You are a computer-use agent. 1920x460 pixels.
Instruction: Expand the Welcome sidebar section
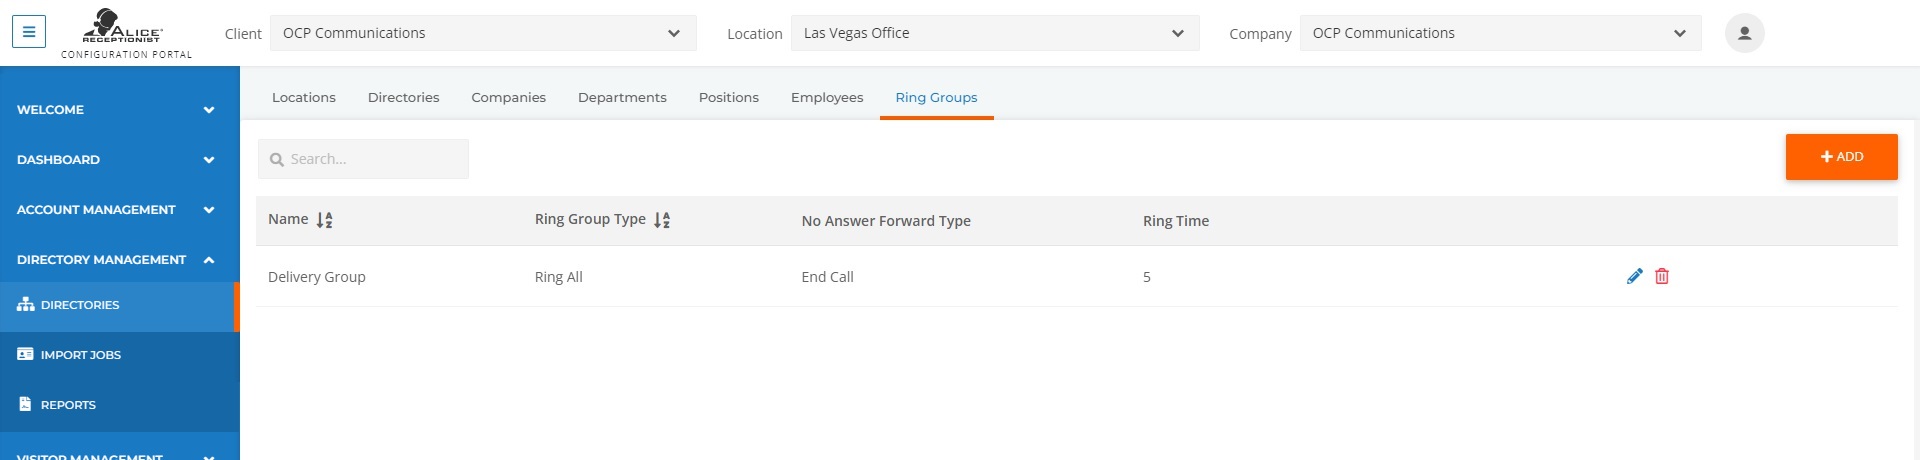120,109
